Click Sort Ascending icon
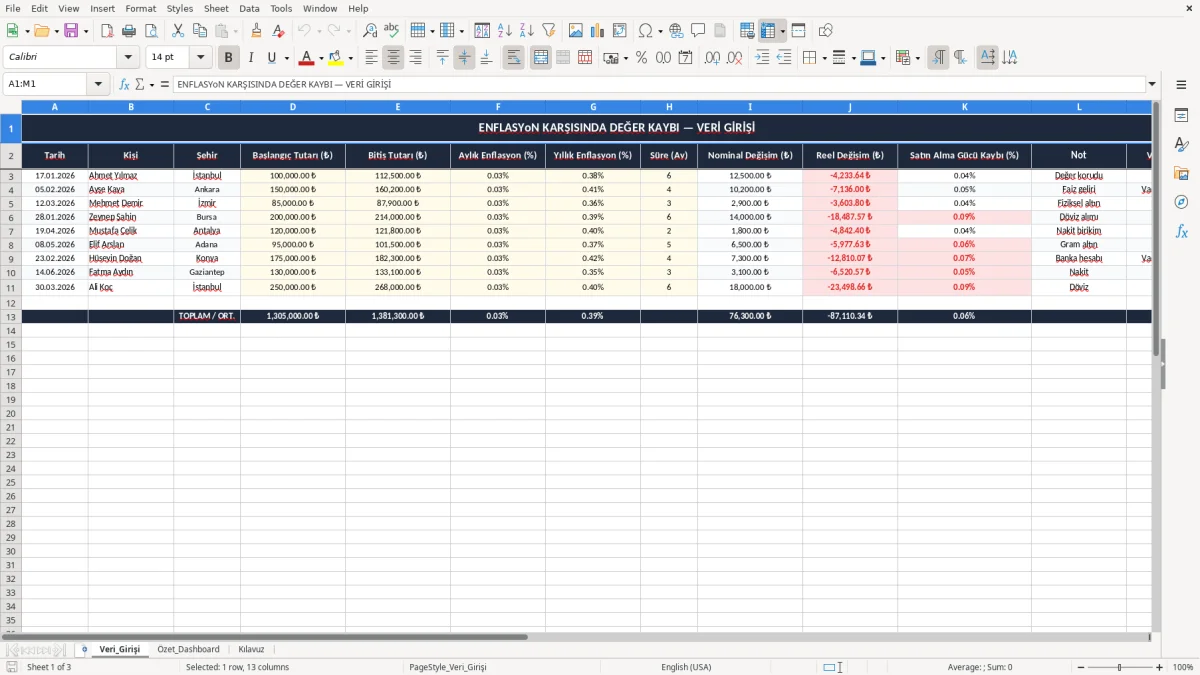Screen dimensions: 1200x675 505,31
